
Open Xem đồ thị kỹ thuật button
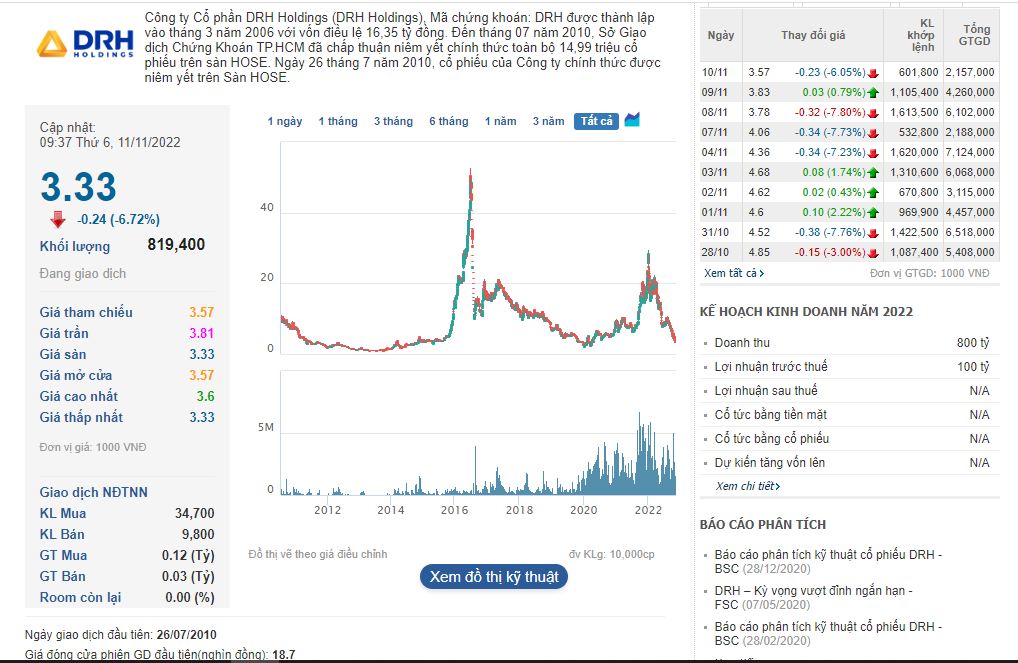(494, 577)
